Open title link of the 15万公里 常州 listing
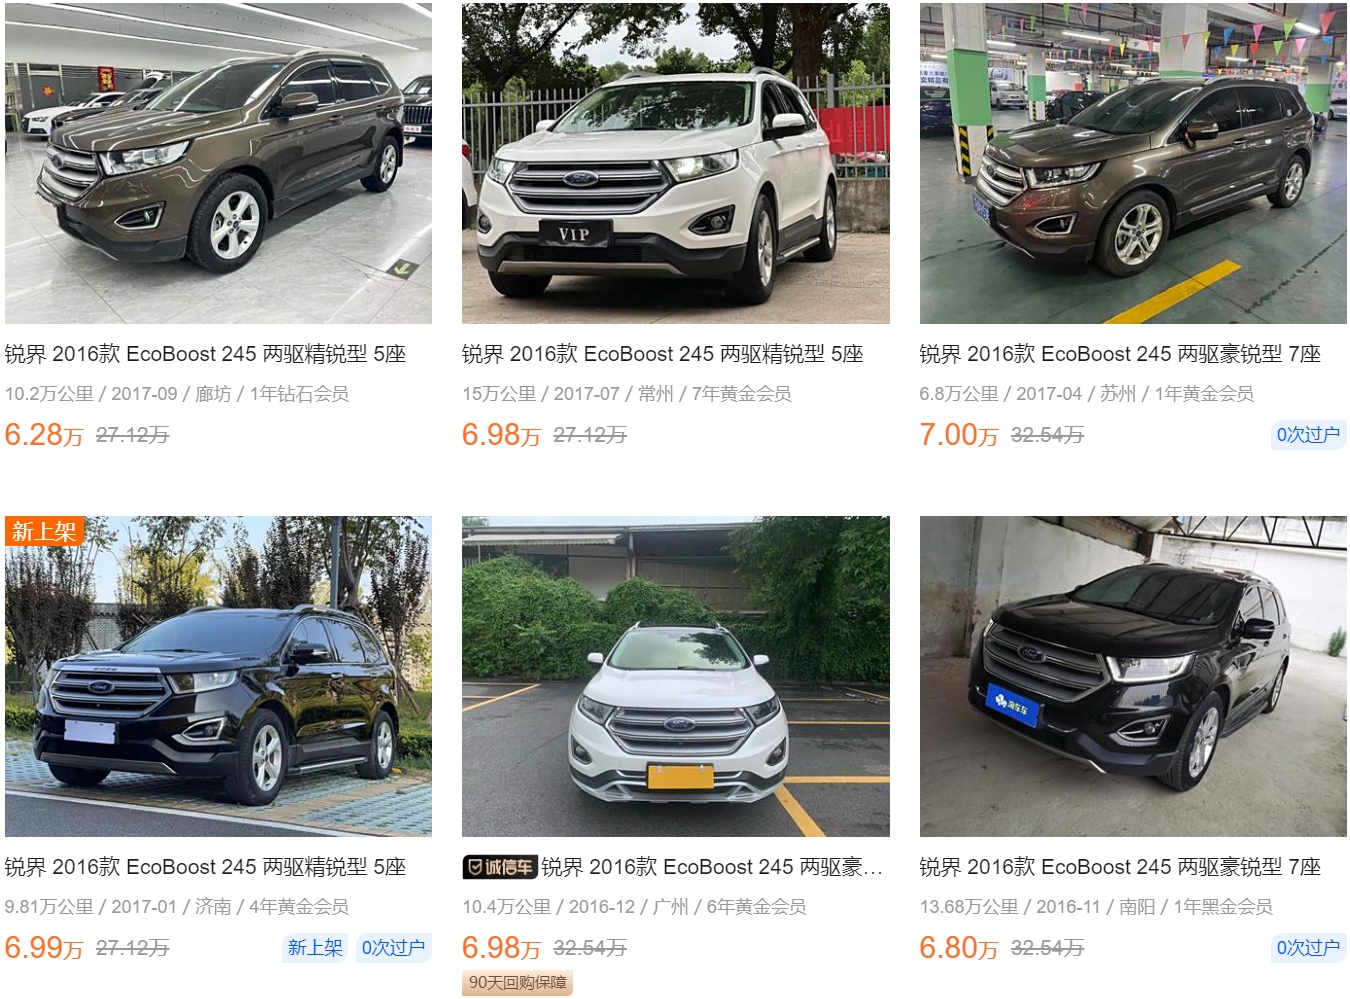Screen dimensions: 1350x999 tap(662, 354)
